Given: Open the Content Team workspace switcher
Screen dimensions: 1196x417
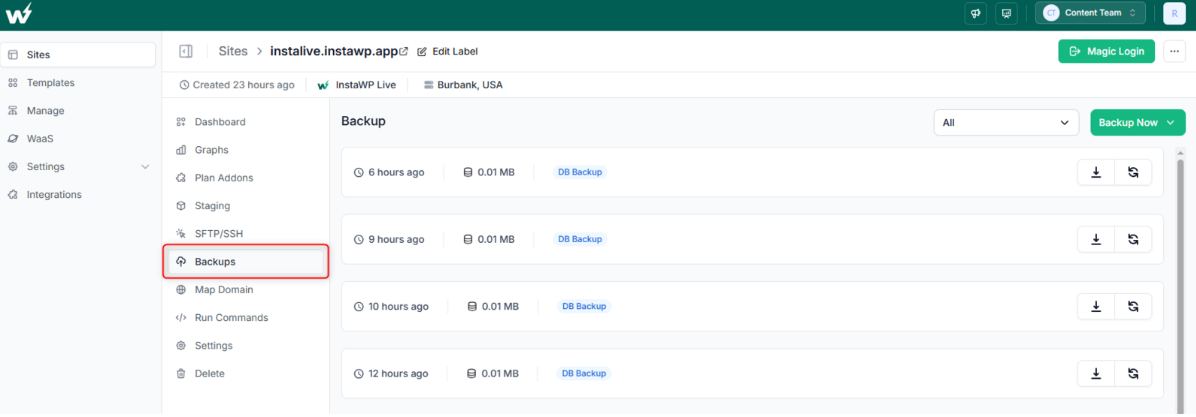Looking at the screenshot, I should click(x=1090, y=13).
